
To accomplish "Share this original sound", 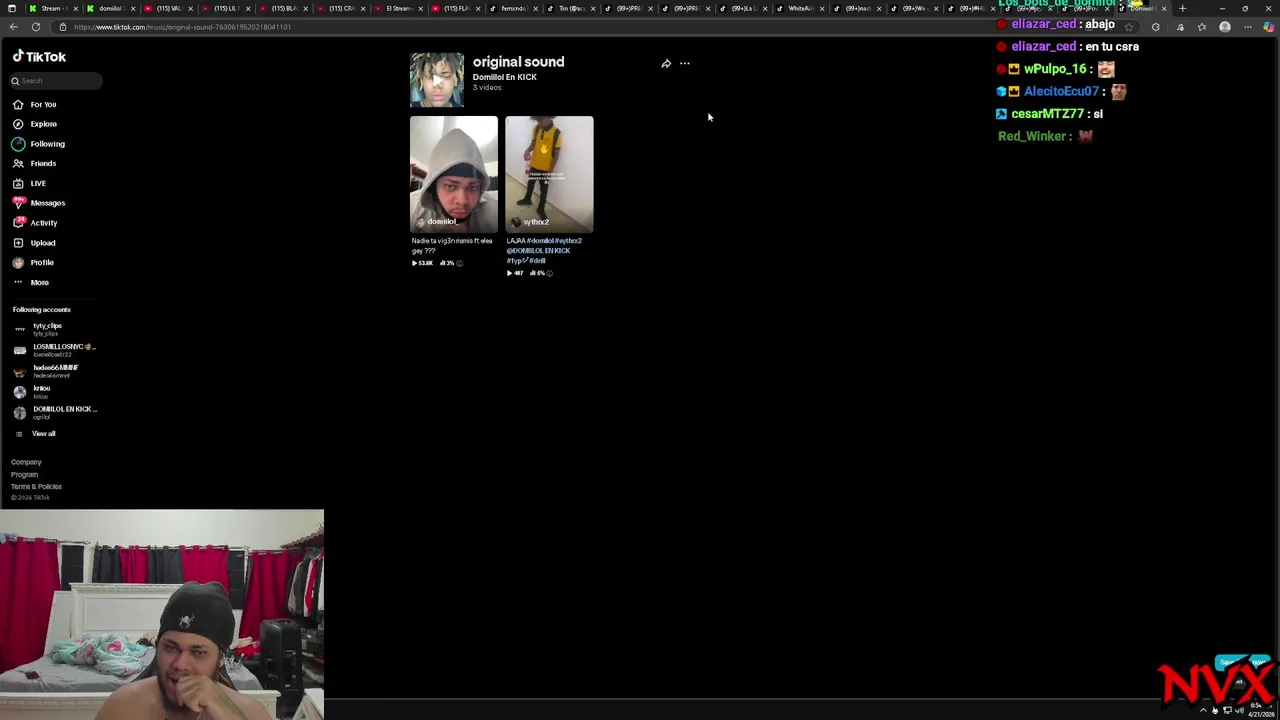I will 666,64.
